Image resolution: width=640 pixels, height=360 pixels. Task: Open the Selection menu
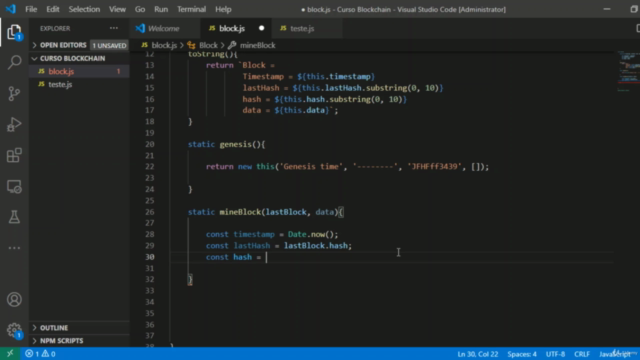coord(84,9)
